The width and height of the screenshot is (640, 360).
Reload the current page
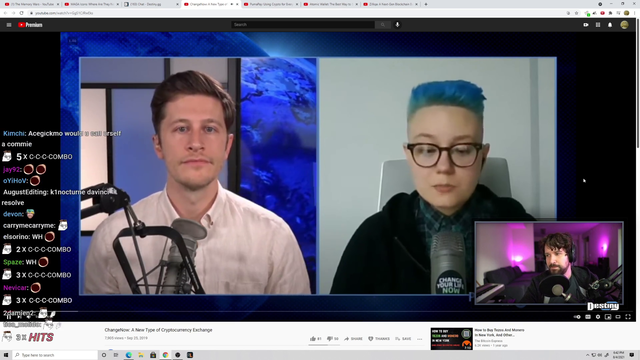21,13
